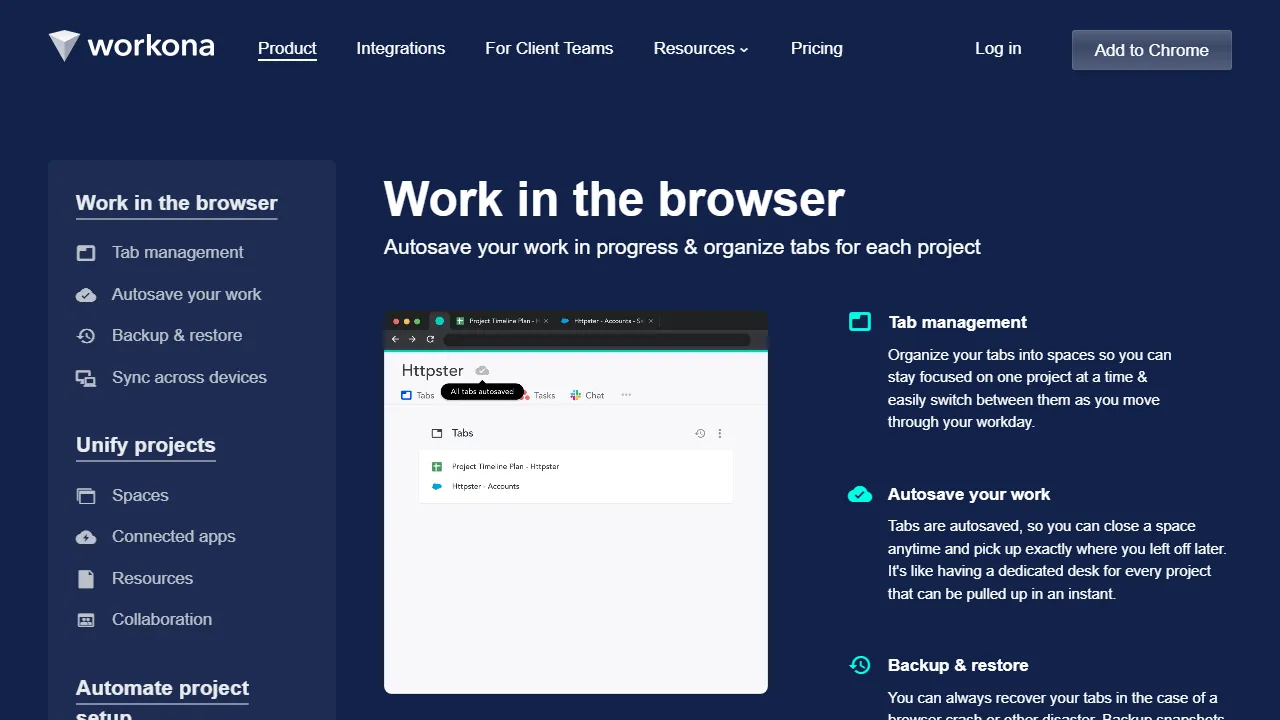Click the Work in the browser main headline
1280x720 pixels.
tap(614, 199)
